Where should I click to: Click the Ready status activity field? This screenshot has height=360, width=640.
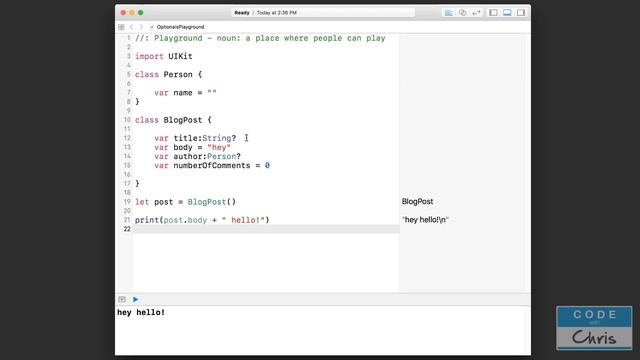[323, 13]
